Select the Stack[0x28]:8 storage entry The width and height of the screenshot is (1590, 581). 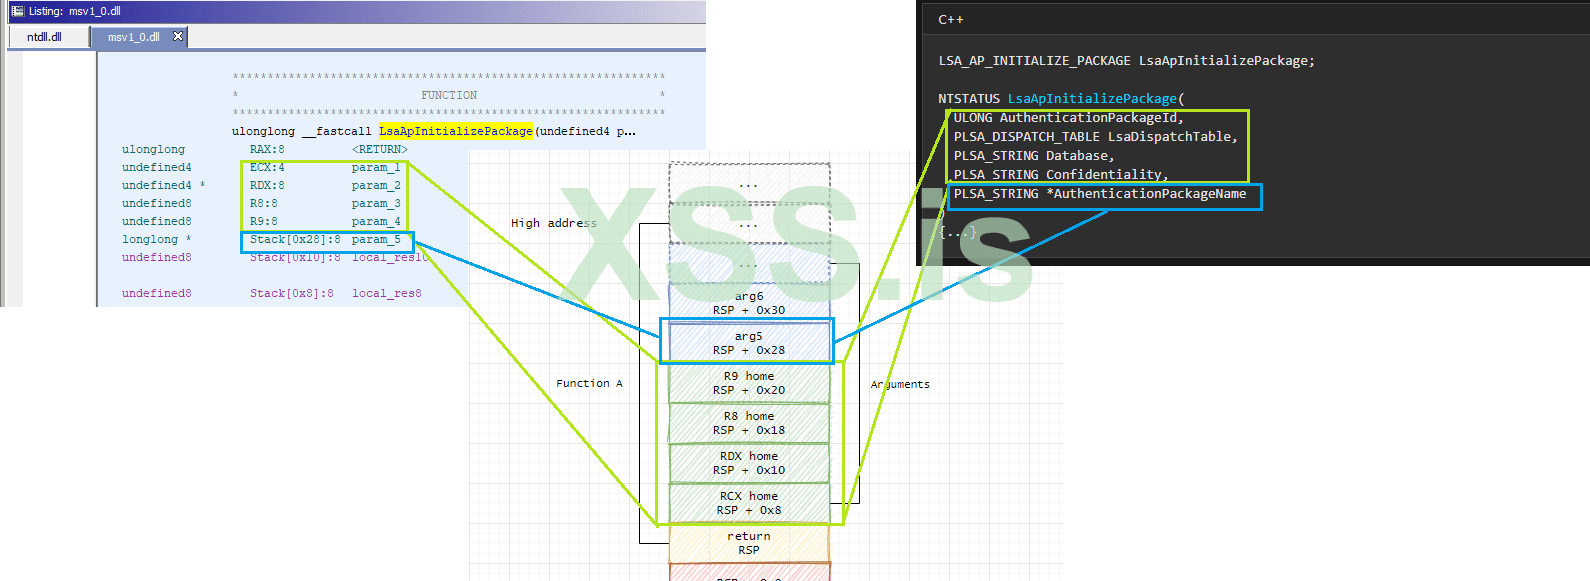[295, 239]
